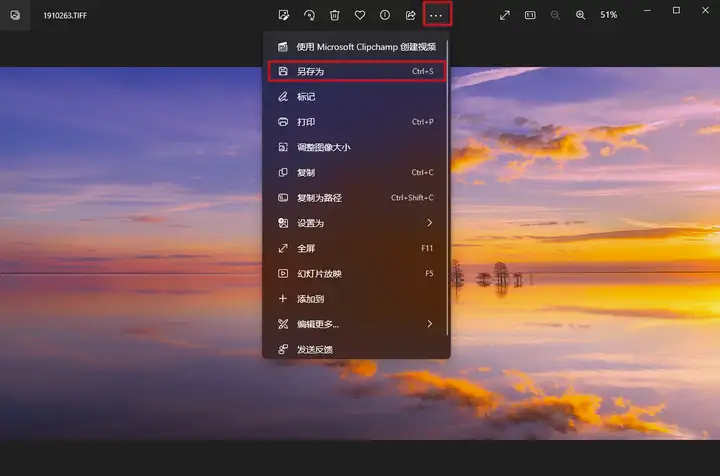The image size is (720, 476).
Task: Expand the 设置为 submenu
Action: [x=356, y=223]
